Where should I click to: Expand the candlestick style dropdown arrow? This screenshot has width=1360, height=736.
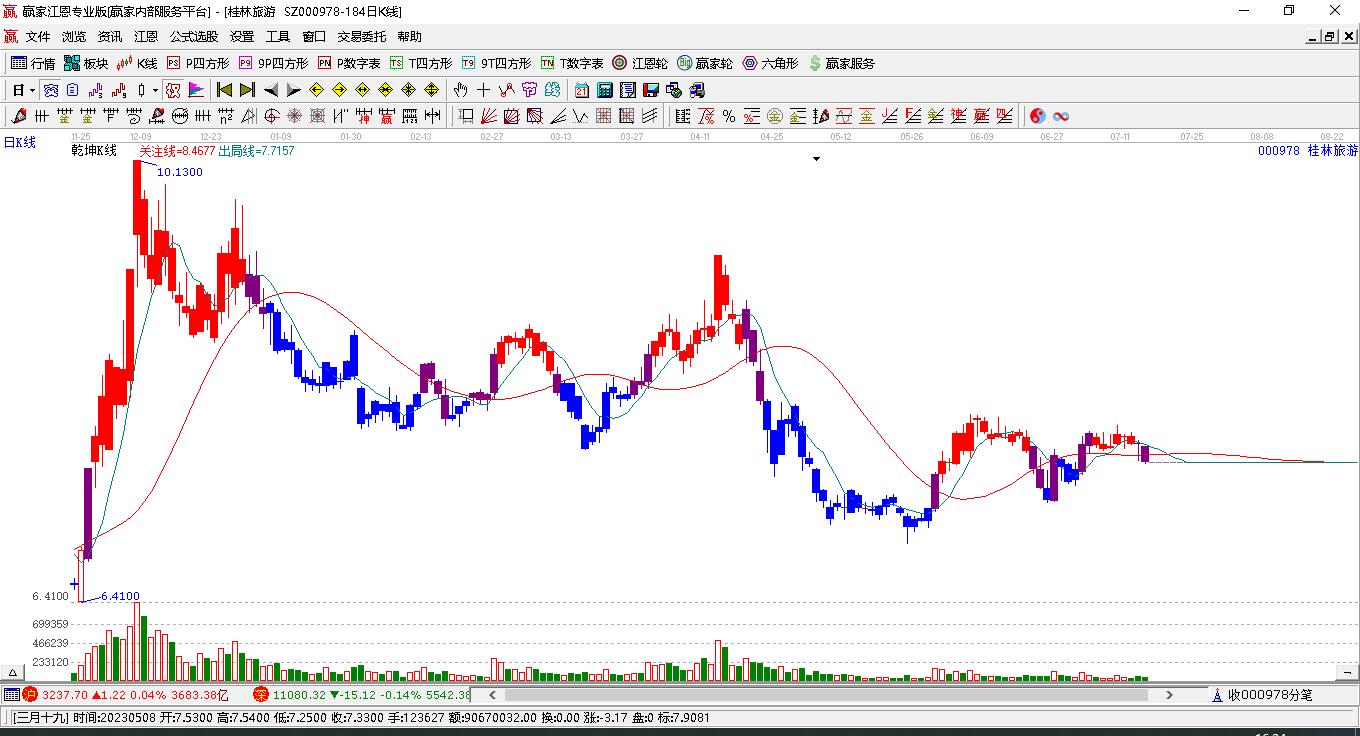(155, 90)
